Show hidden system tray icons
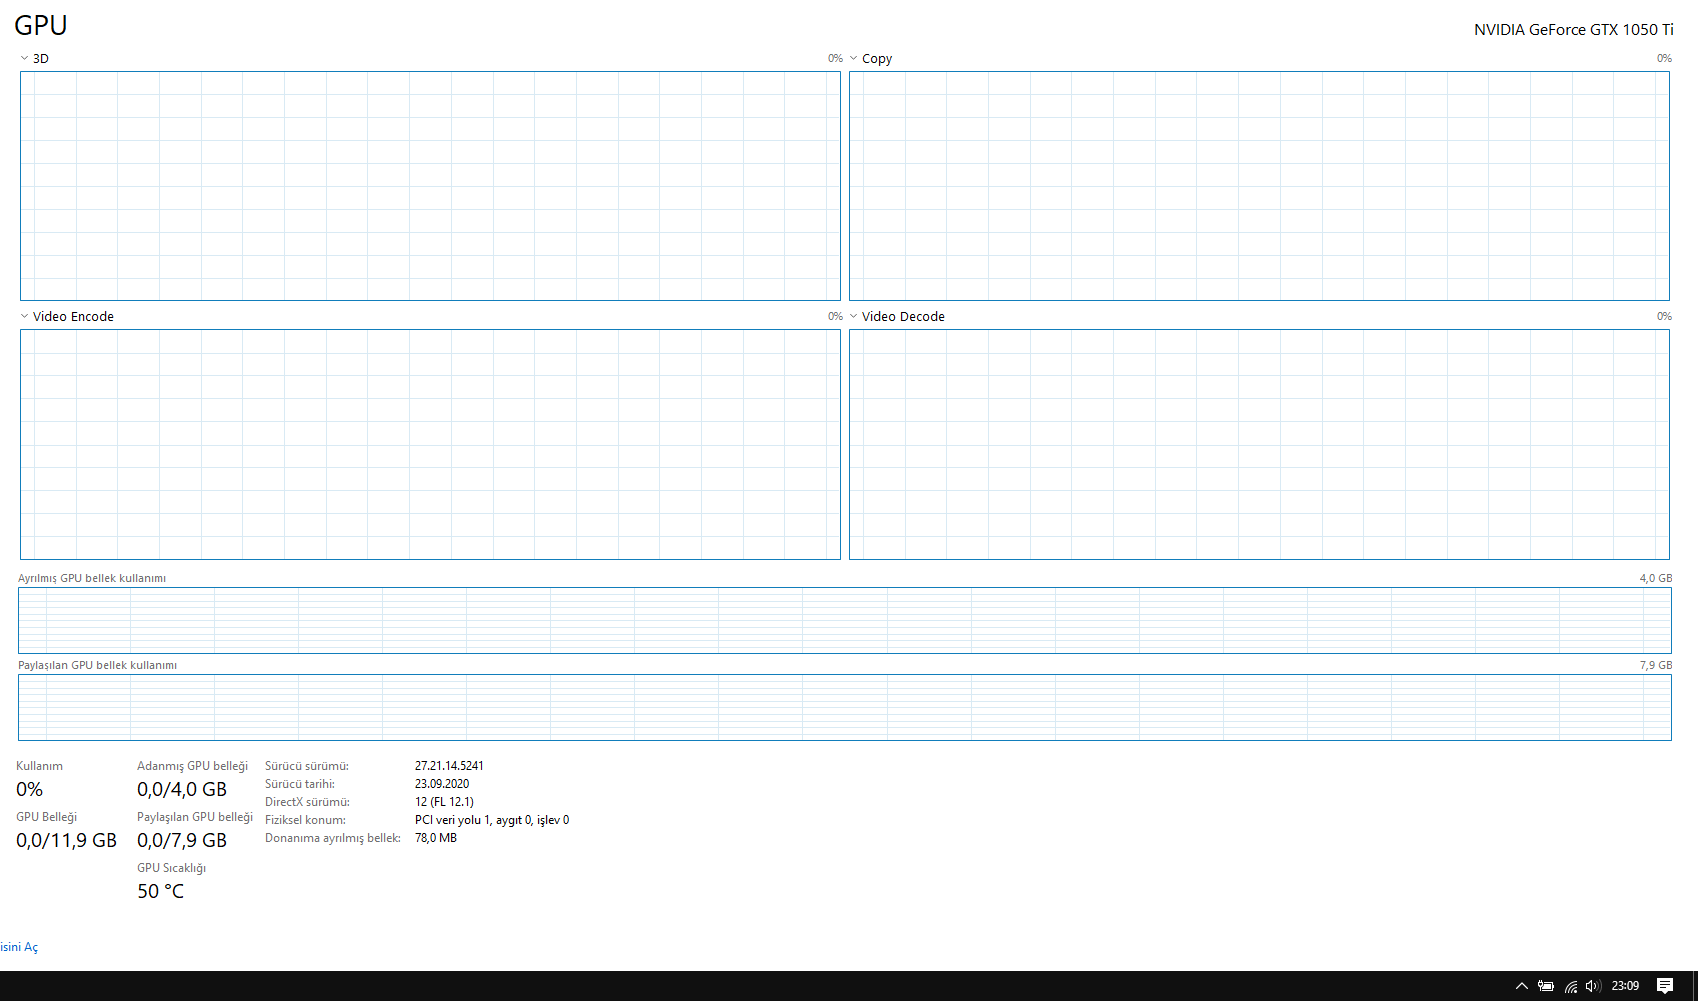 (x=1521, y=986)
